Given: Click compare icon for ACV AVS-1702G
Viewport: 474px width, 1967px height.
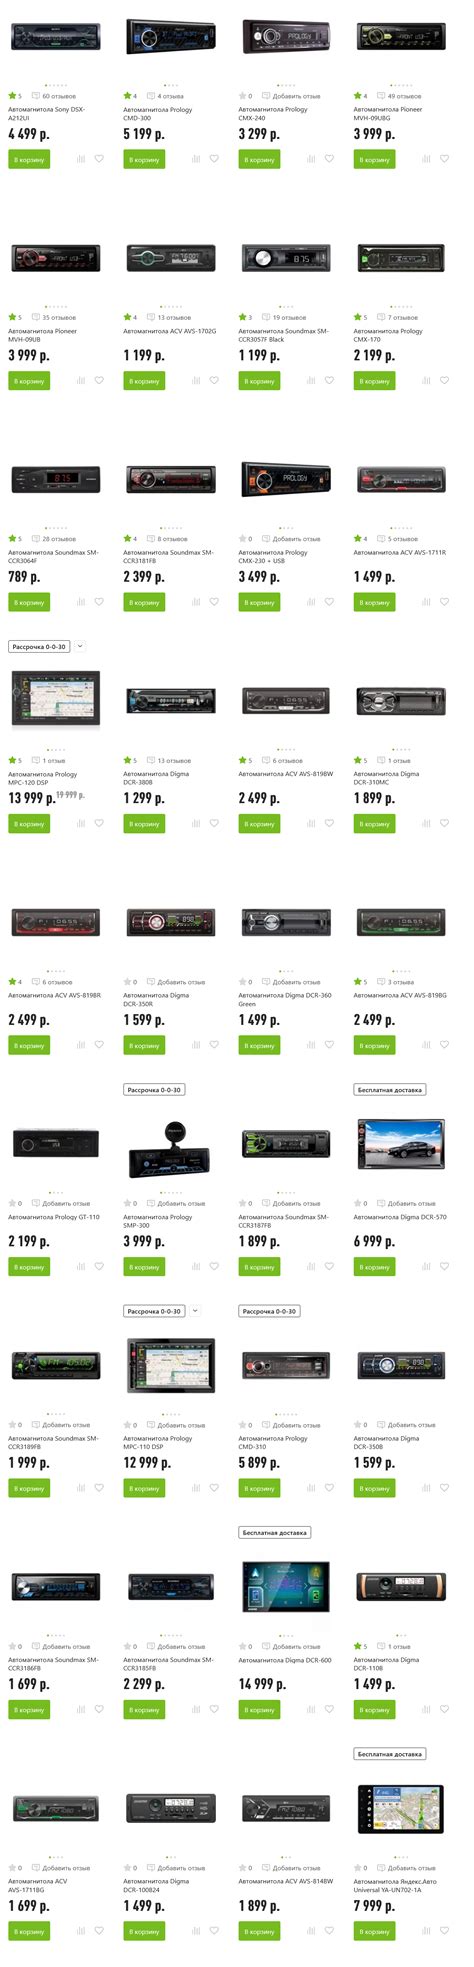Looking at the screenshot, I should 196,381.
